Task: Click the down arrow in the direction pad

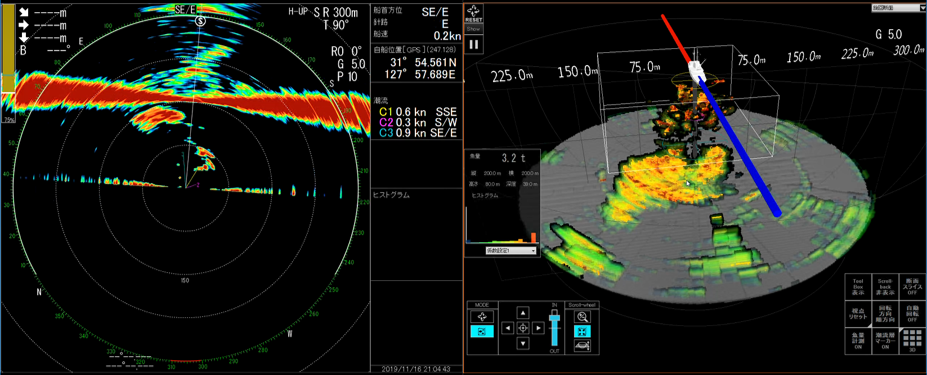Action: (x=523, y=343)
